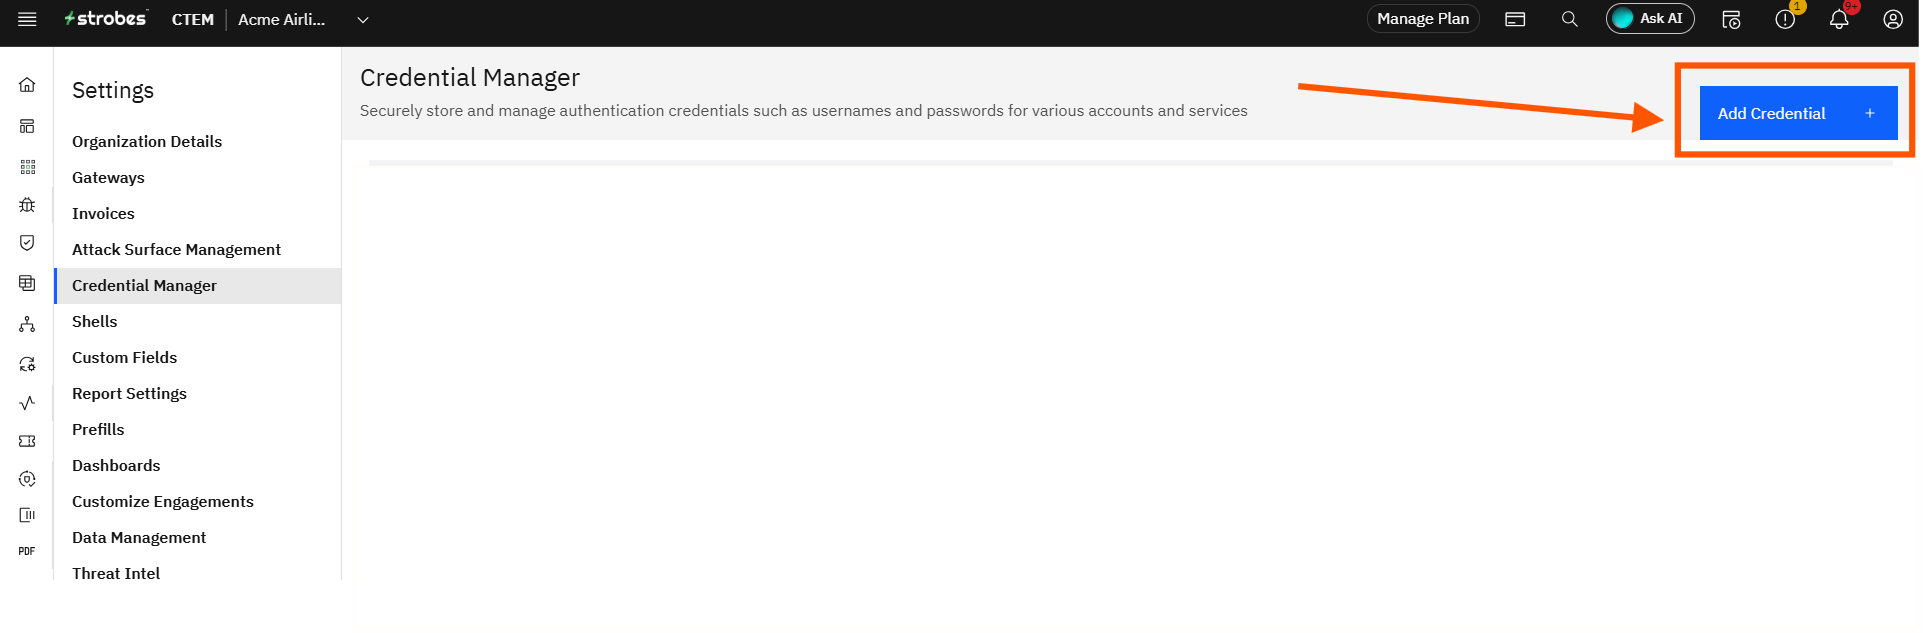
Task: Open the user profile icon
Action: point(1892,19)
